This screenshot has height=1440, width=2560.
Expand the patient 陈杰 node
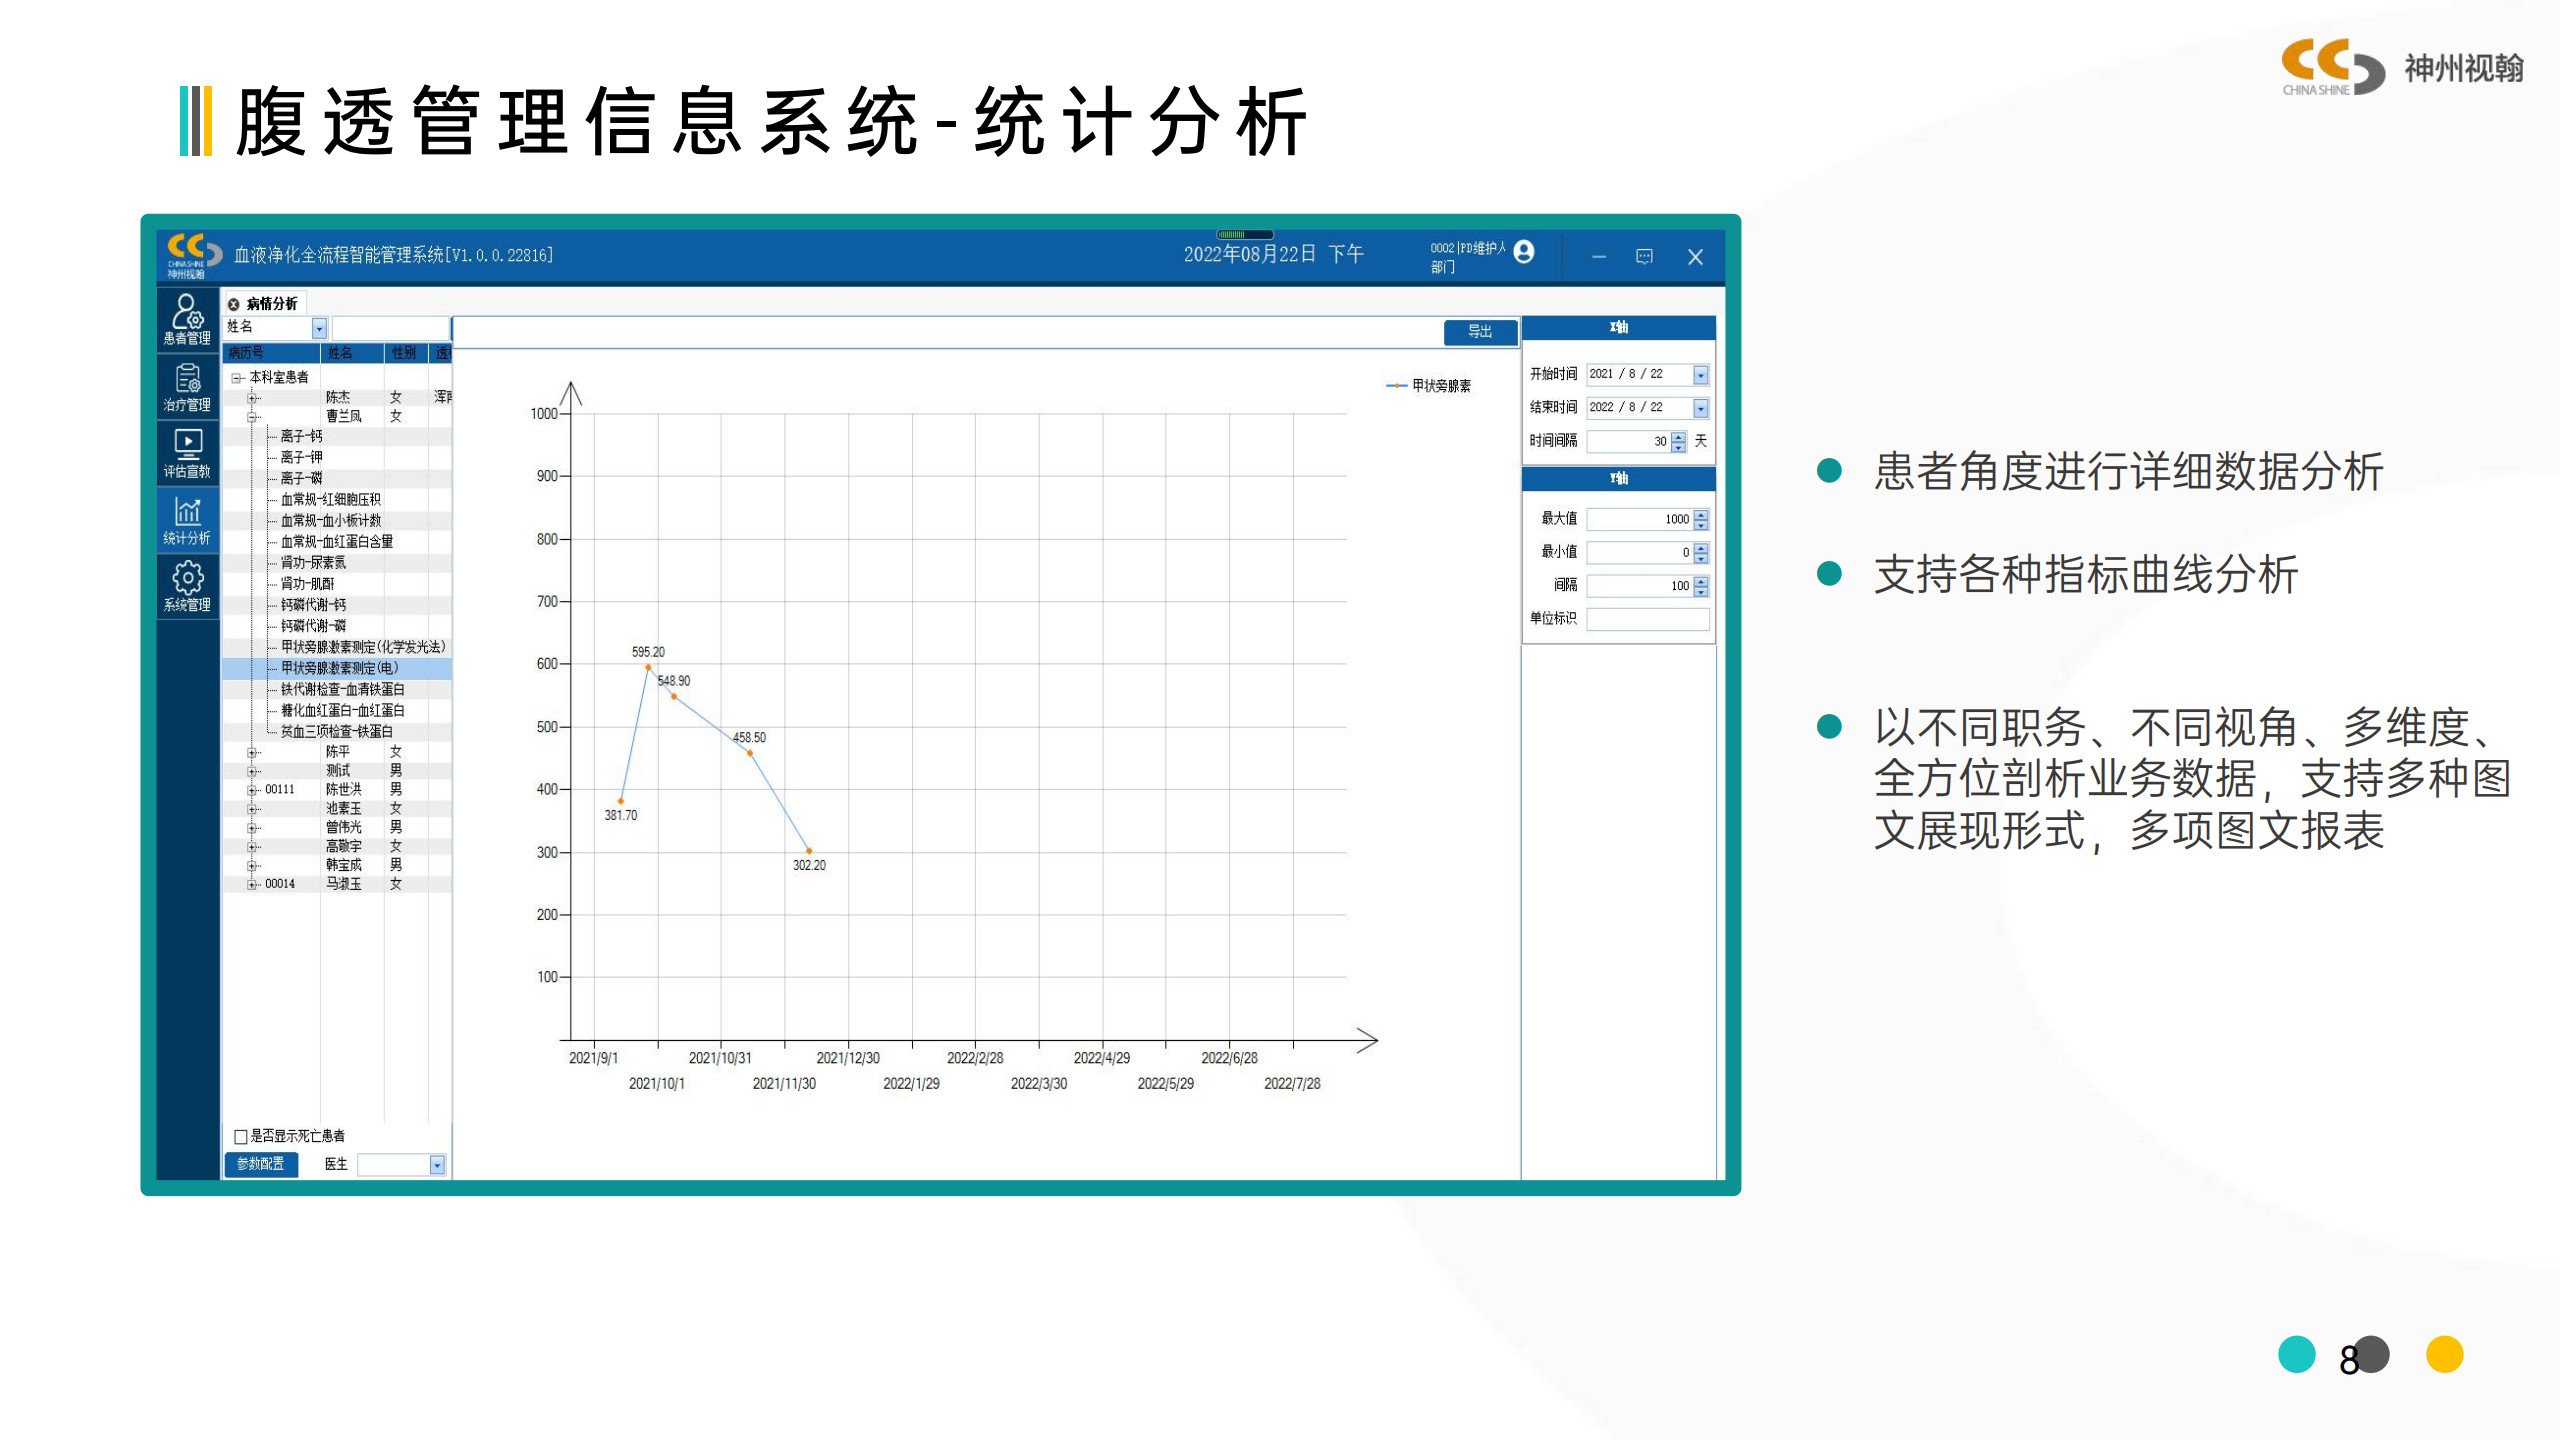point(253,398)
